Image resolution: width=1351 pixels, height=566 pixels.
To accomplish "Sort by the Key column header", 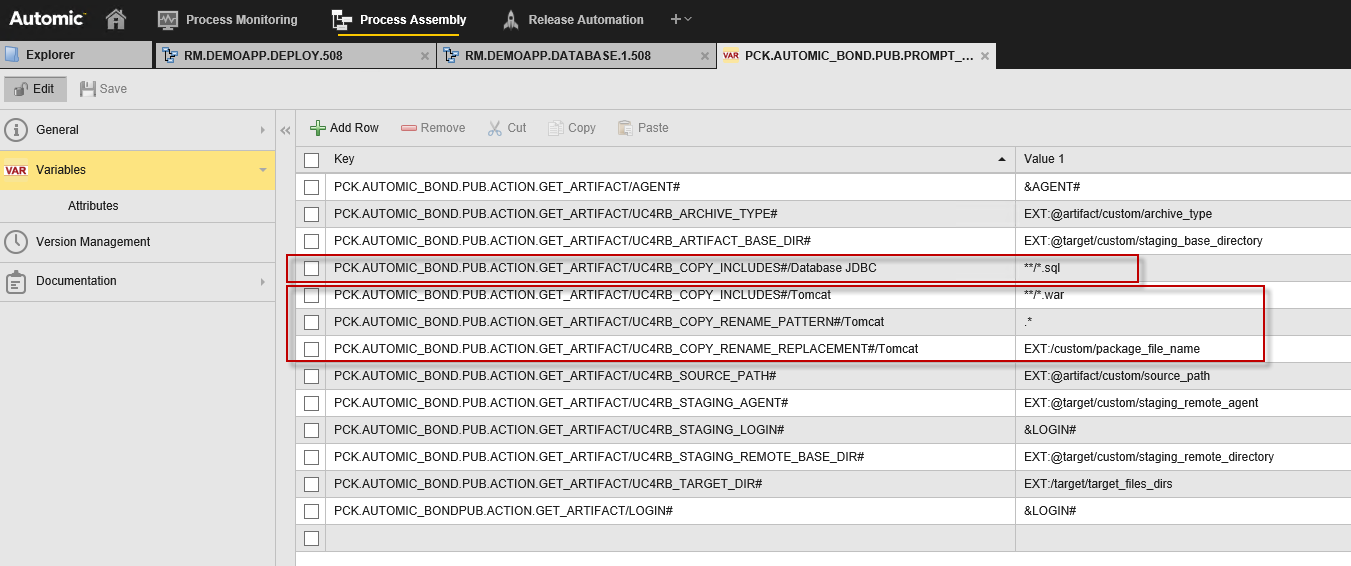I will (670, 160).
